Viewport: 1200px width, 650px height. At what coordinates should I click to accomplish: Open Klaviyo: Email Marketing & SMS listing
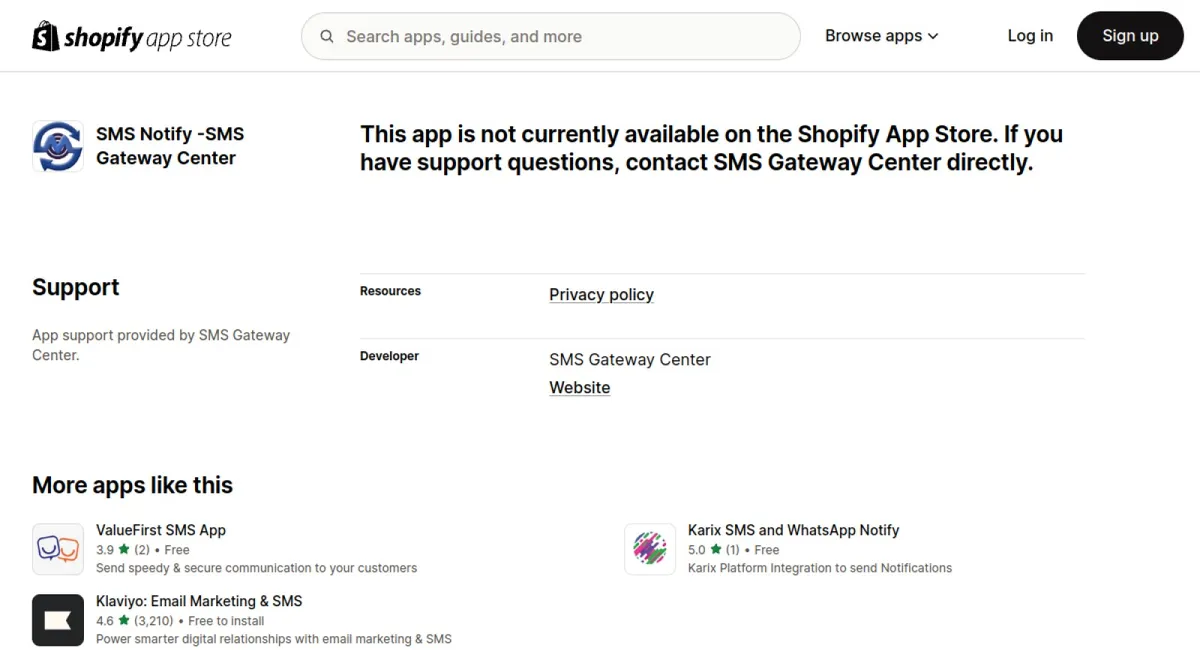[199, 601]
